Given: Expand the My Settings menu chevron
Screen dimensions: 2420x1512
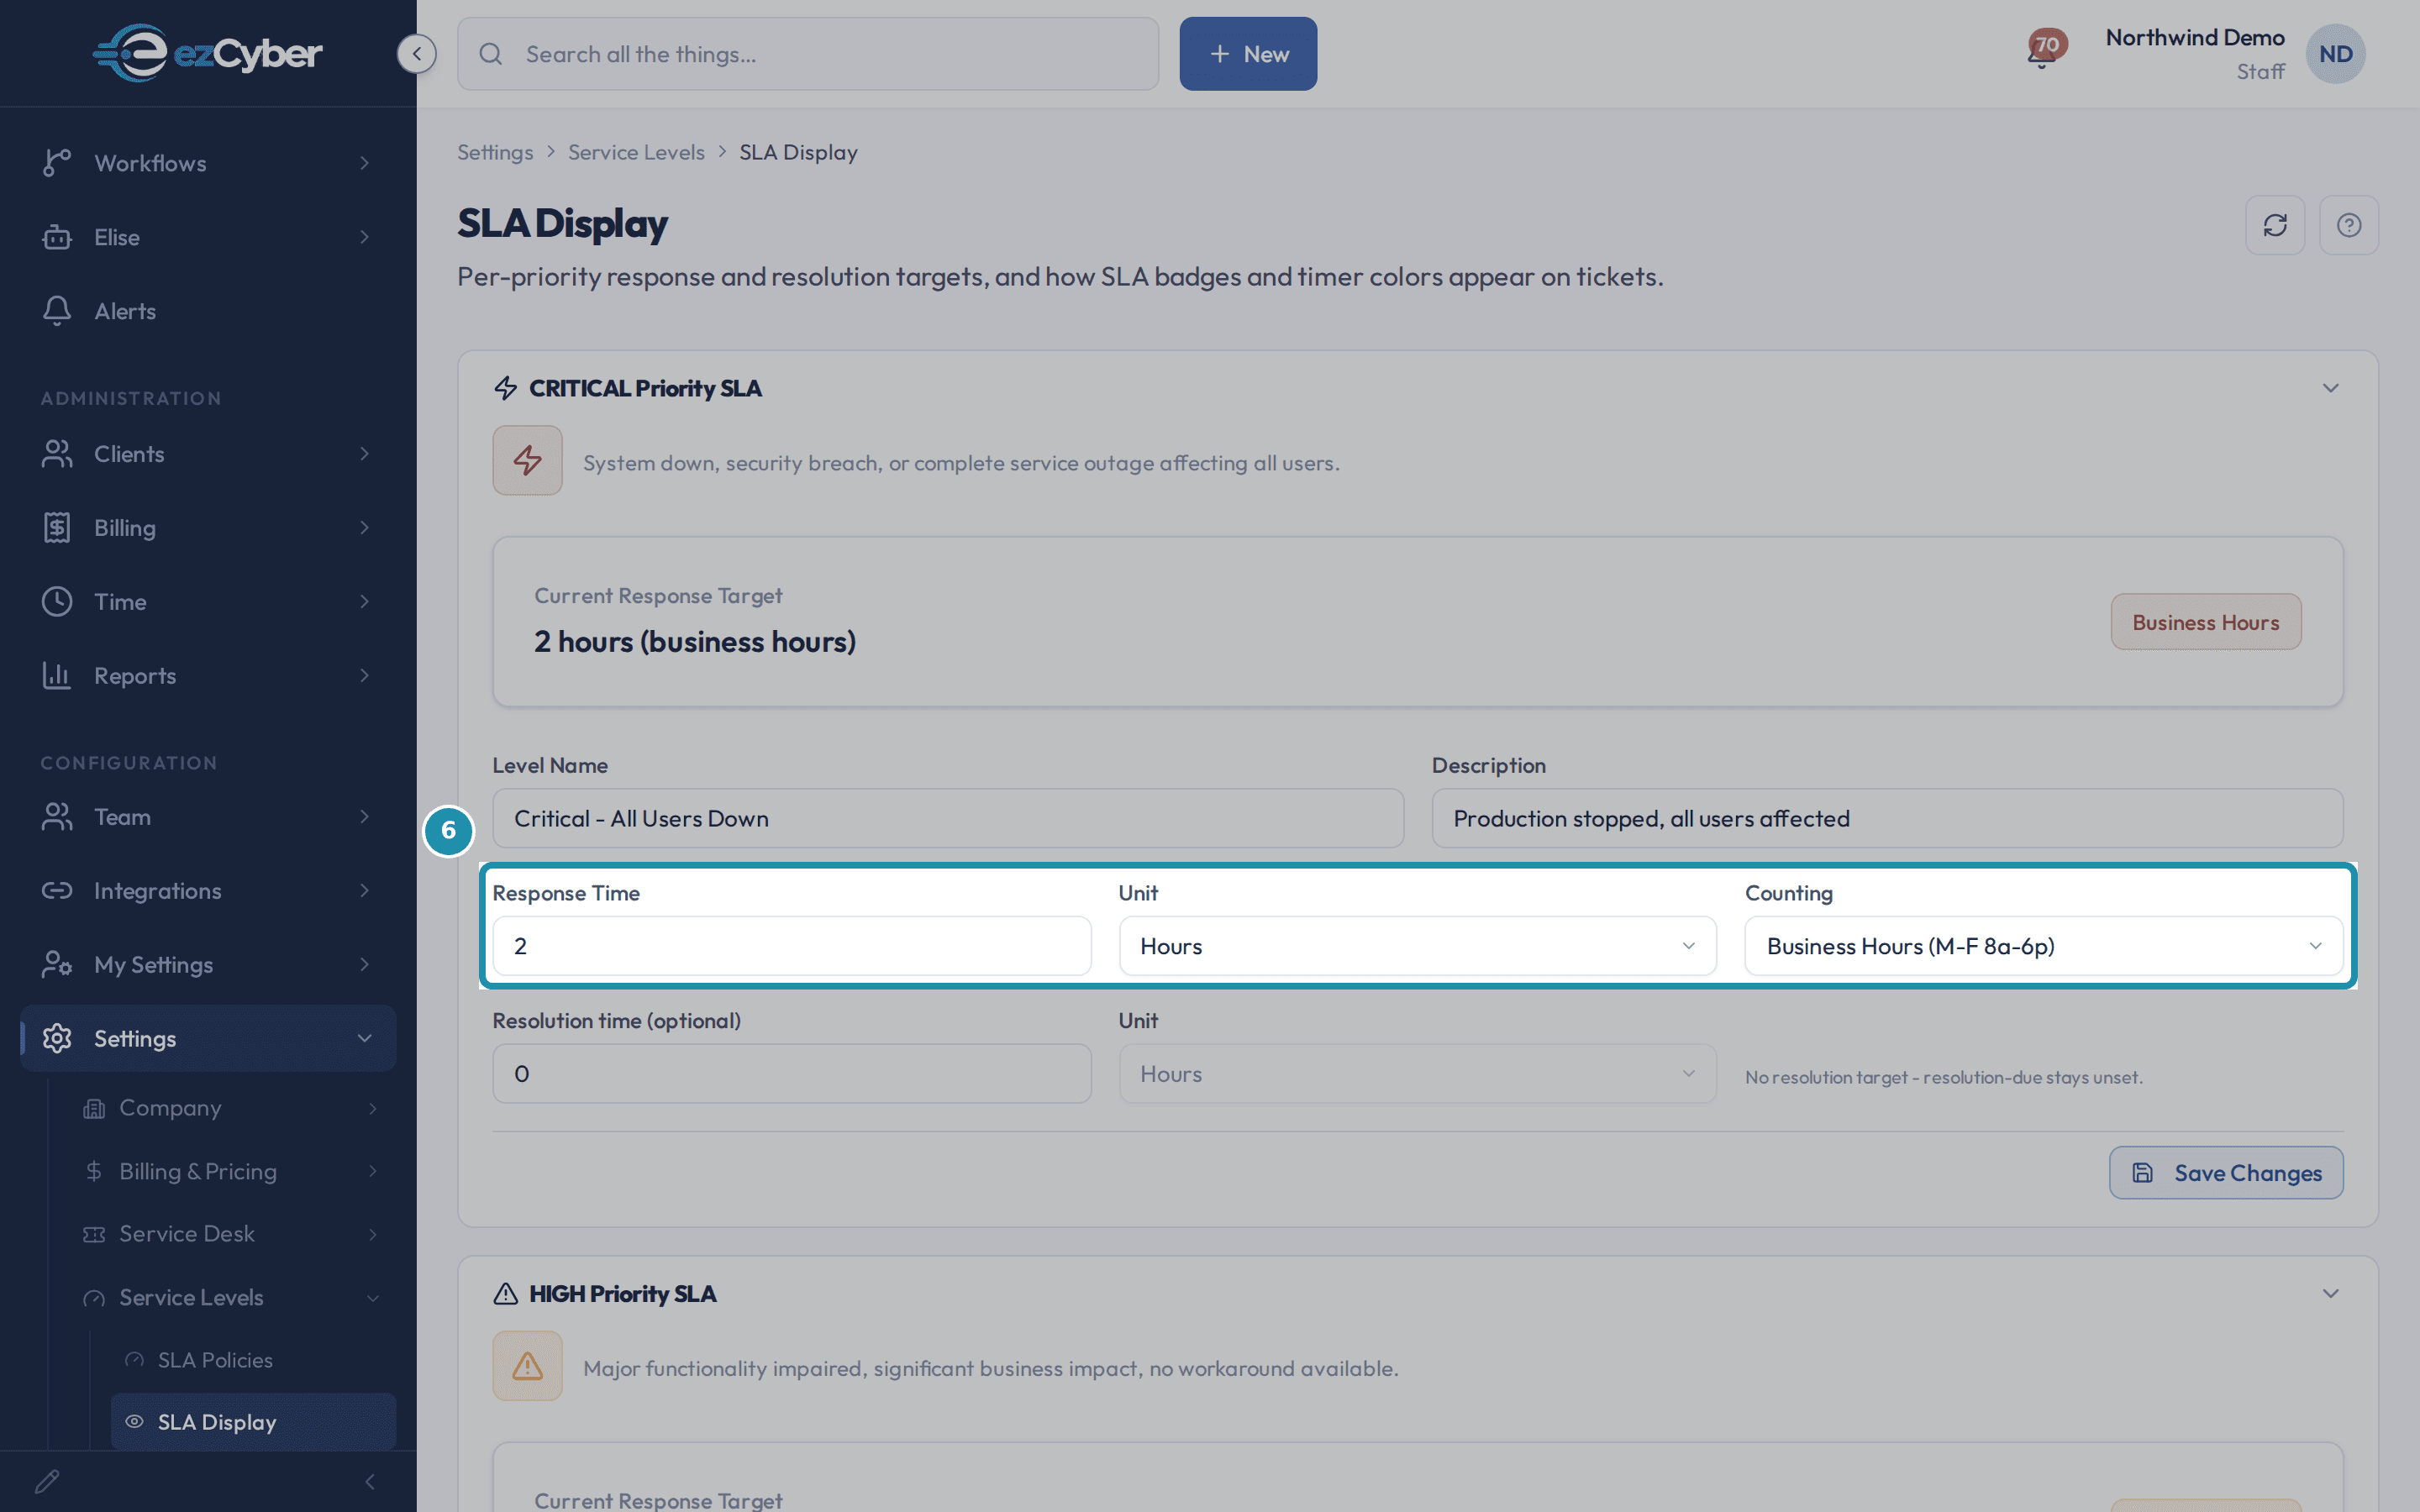Looking at the screenshot, I should point(365,965).
